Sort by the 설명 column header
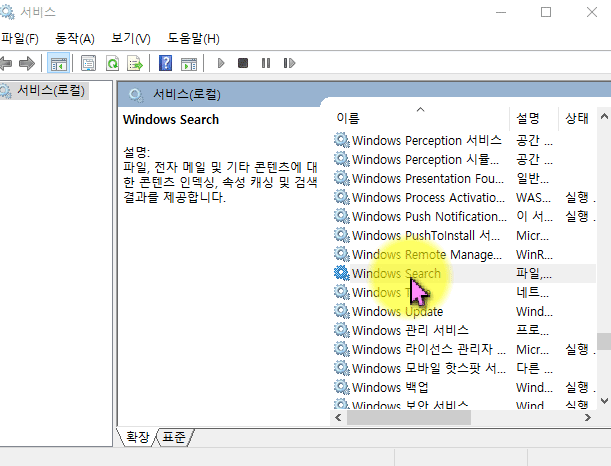This screenshot has width=611, height=466. click(534, 118)
